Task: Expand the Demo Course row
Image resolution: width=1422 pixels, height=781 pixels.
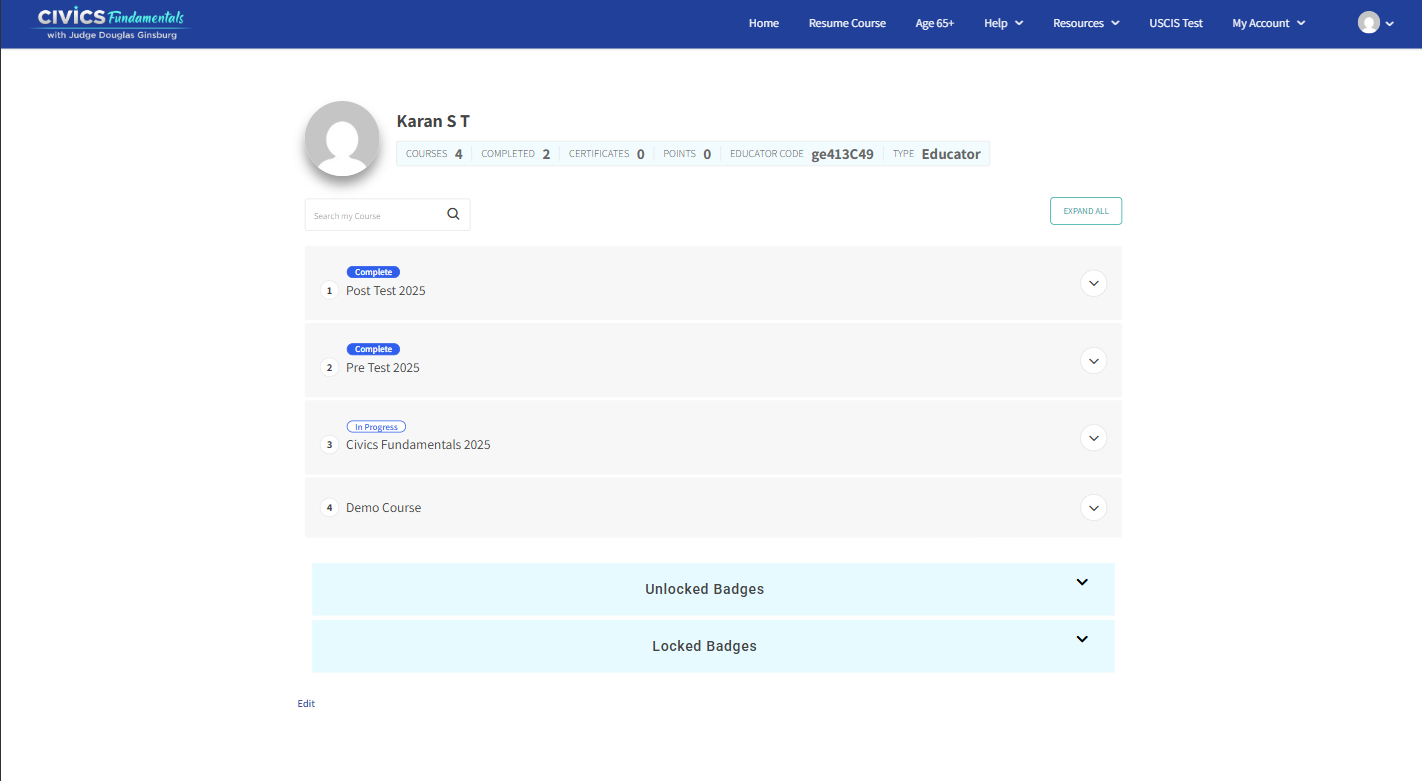Action: [1093, 508]
